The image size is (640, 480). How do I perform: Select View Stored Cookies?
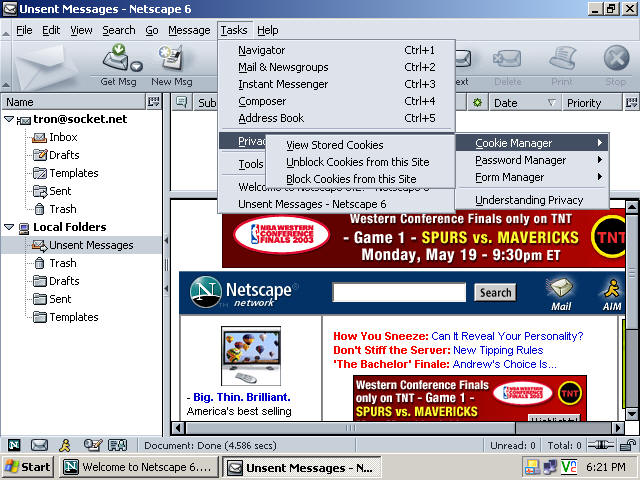360,145
